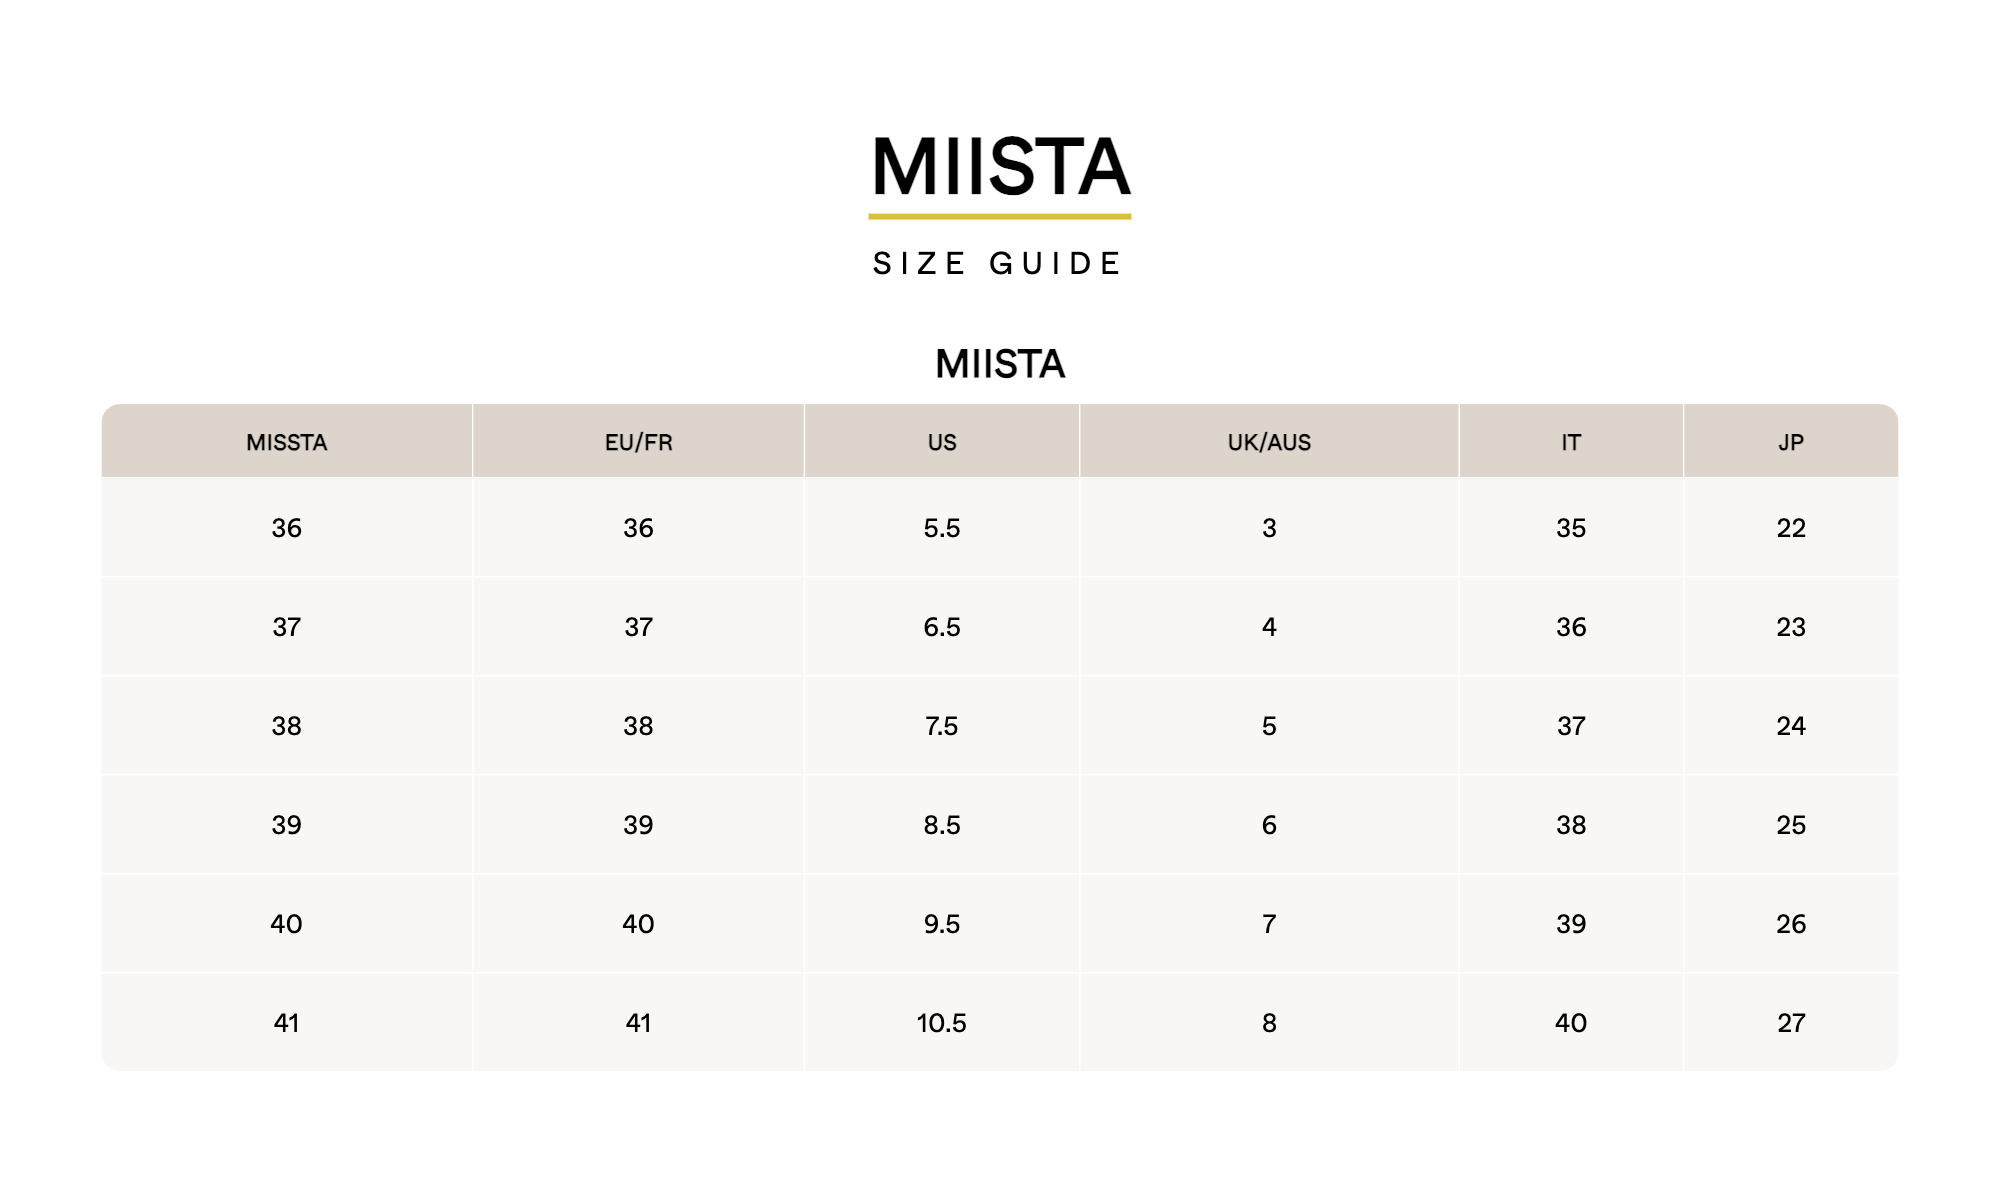Click the US size 10.5 cell
This screenshot has height=1204, width=2000.
tap(942, 1023)
